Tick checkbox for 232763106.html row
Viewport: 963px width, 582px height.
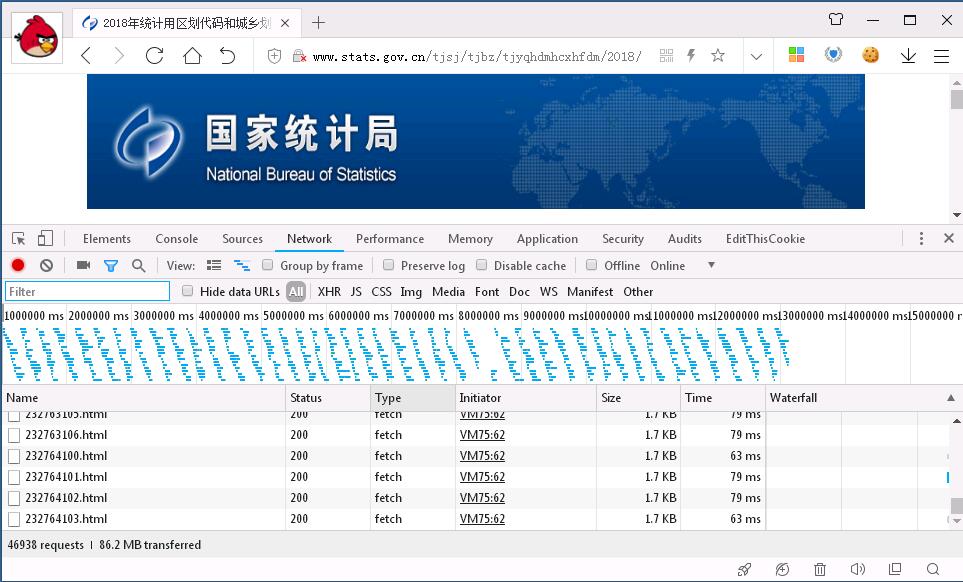[14, 435]
